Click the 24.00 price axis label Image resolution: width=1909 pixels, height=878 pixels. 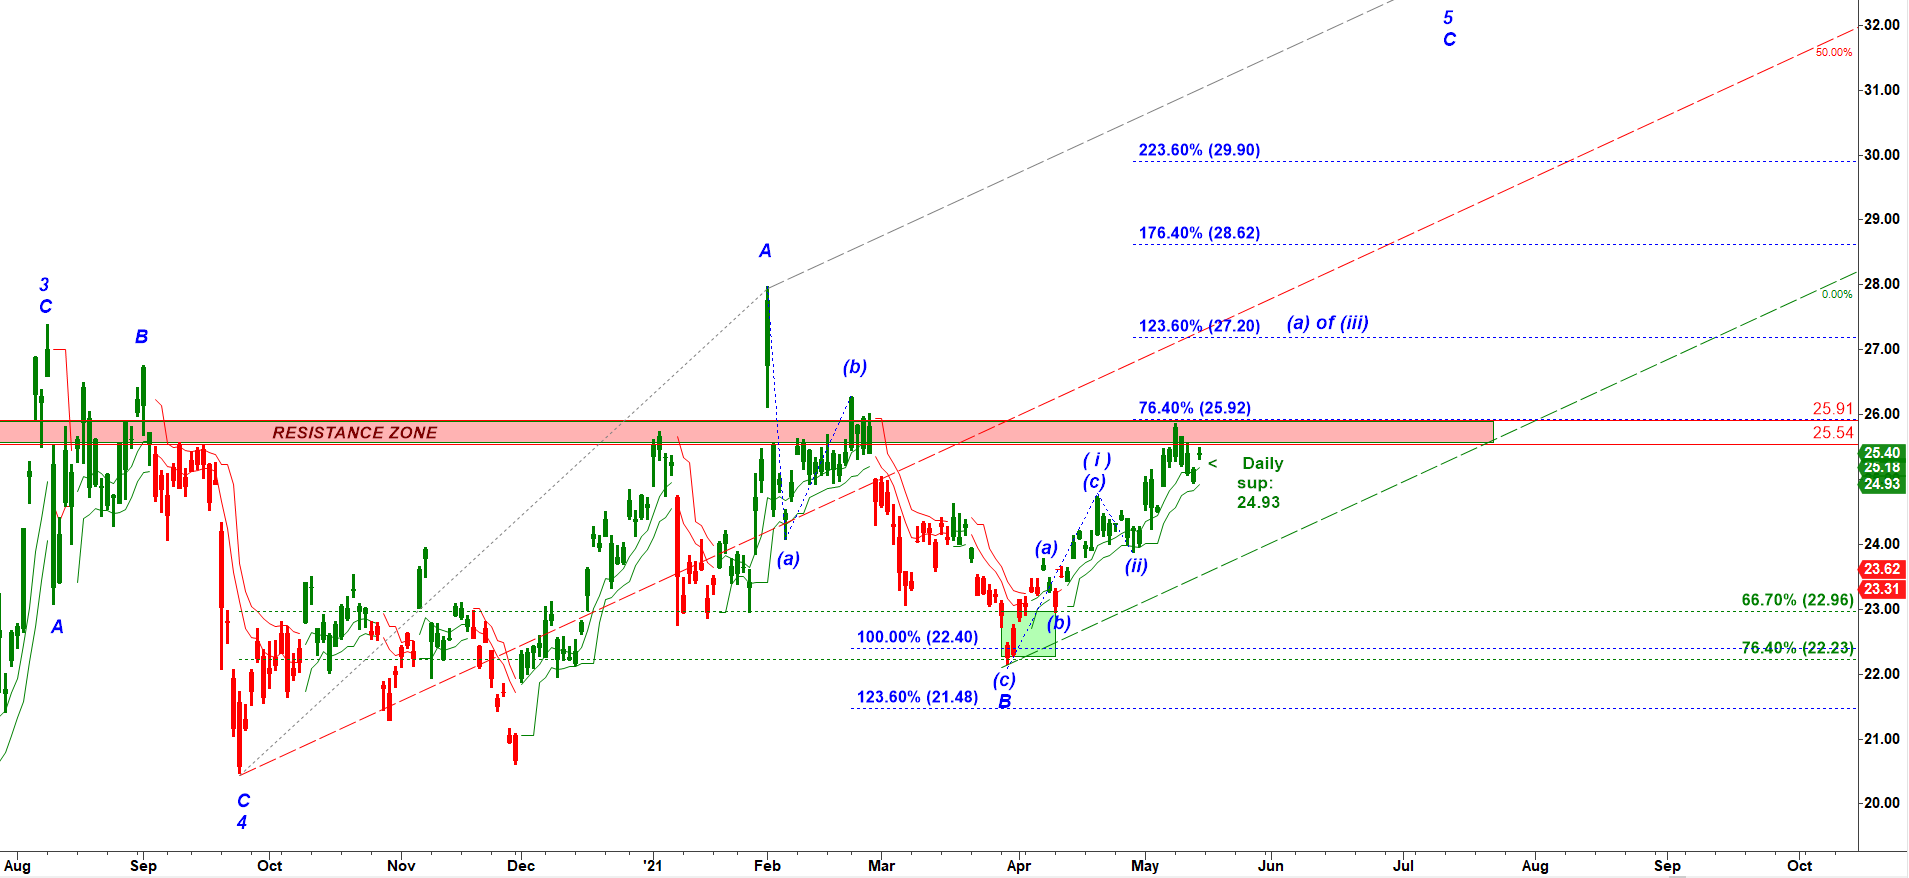click(1881, 544)
